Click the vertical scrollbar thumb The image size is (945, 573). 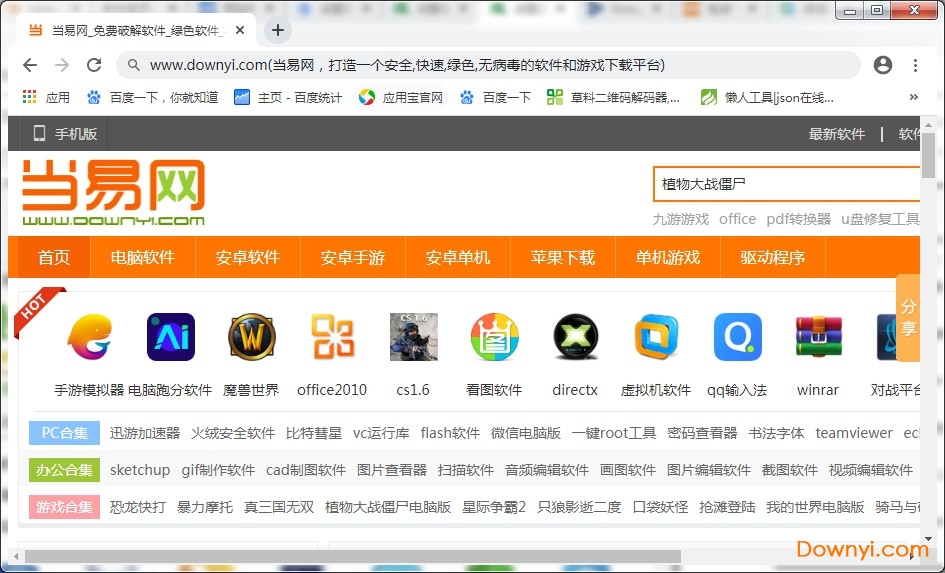(x=928, y=155)
